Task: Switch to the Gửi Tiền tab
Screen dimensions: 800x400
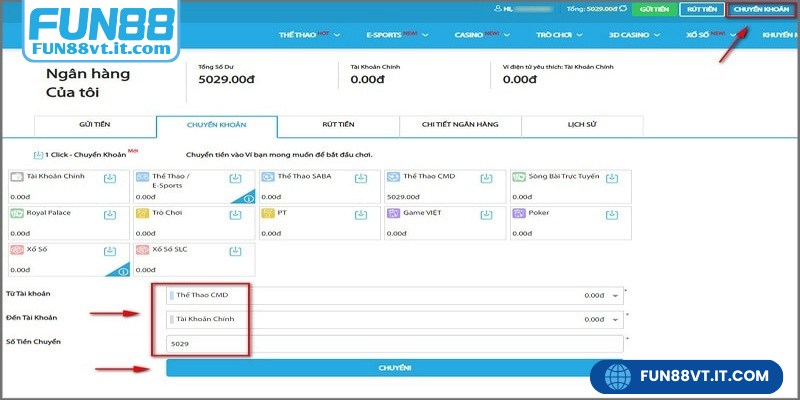Action: click(94, 124)
